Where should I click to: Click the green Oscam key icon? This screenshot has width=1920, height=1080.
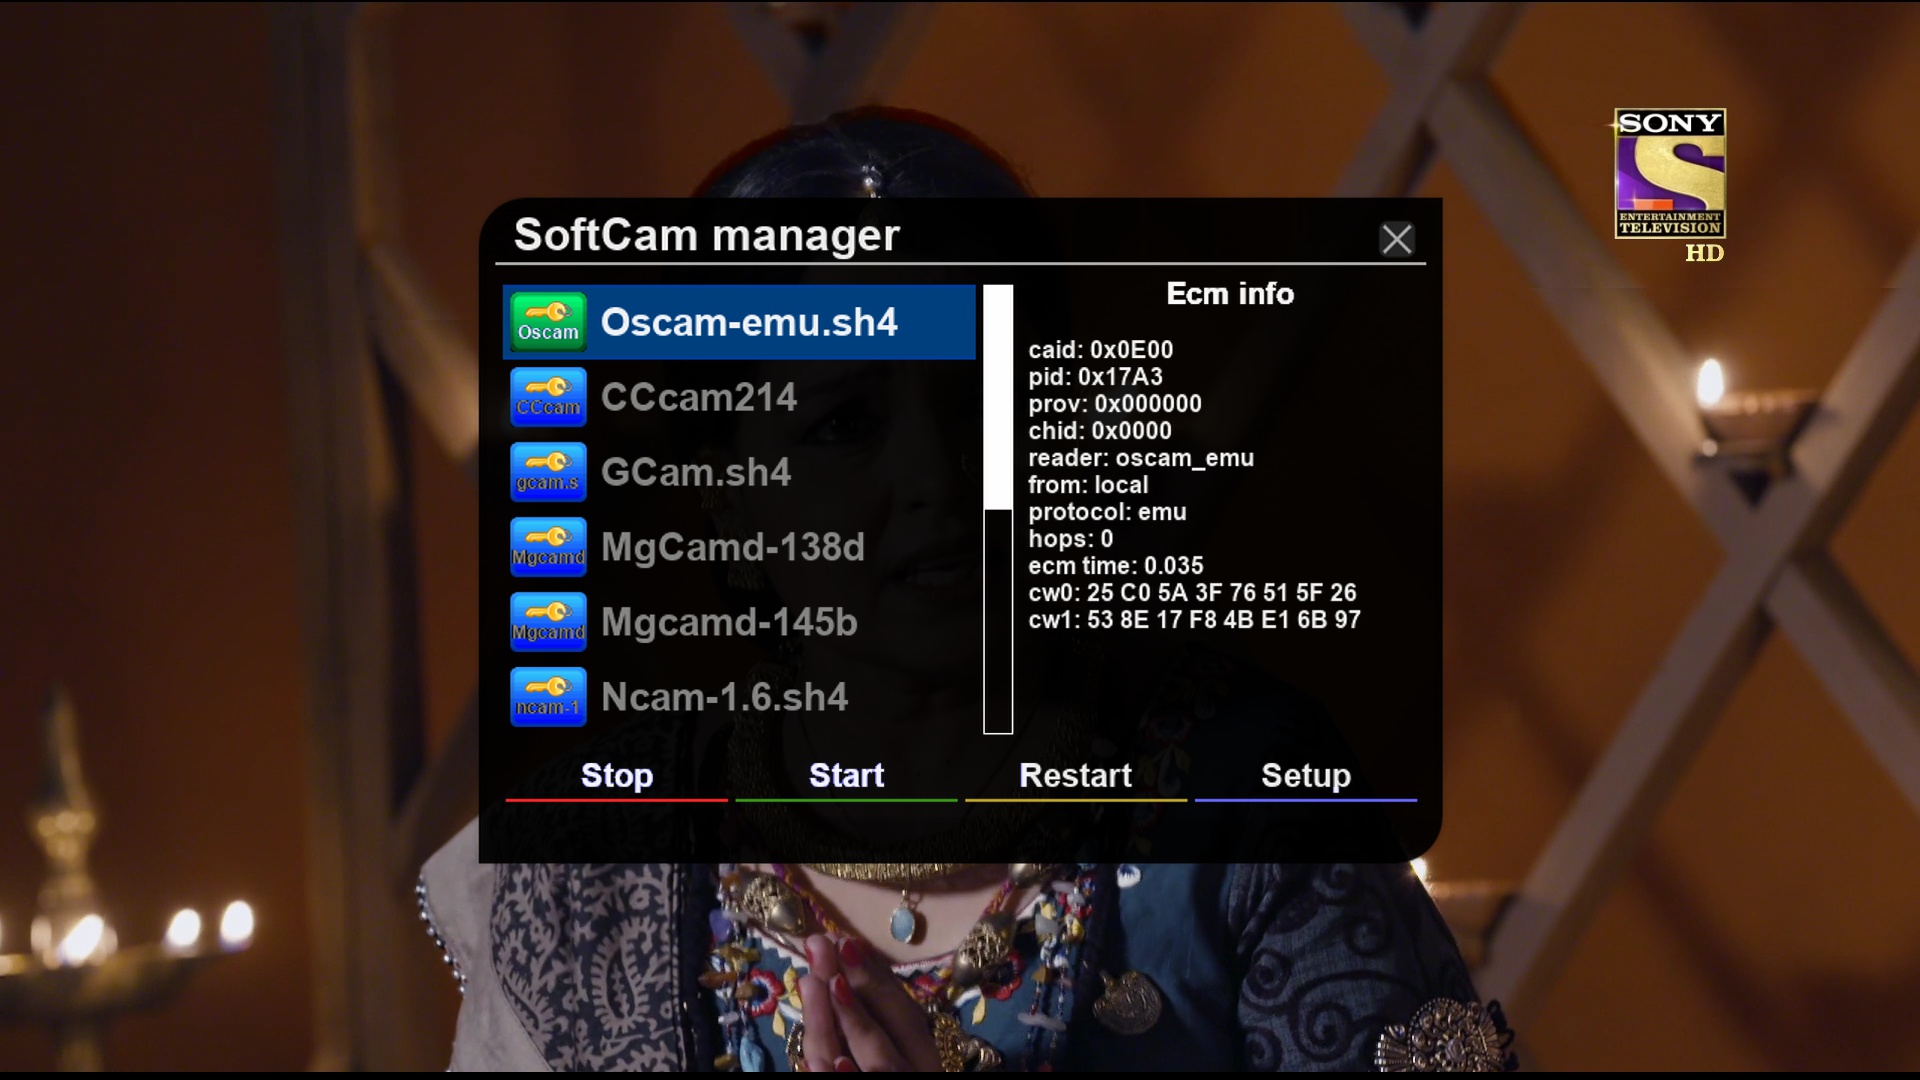(548, 322)
